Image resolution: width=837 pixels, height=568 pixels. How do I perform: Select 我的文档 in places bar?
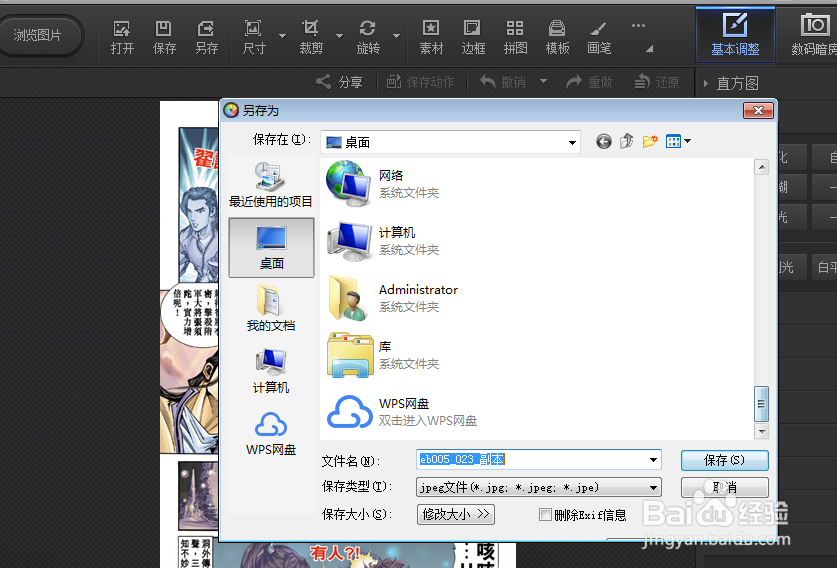click(271, 308)
